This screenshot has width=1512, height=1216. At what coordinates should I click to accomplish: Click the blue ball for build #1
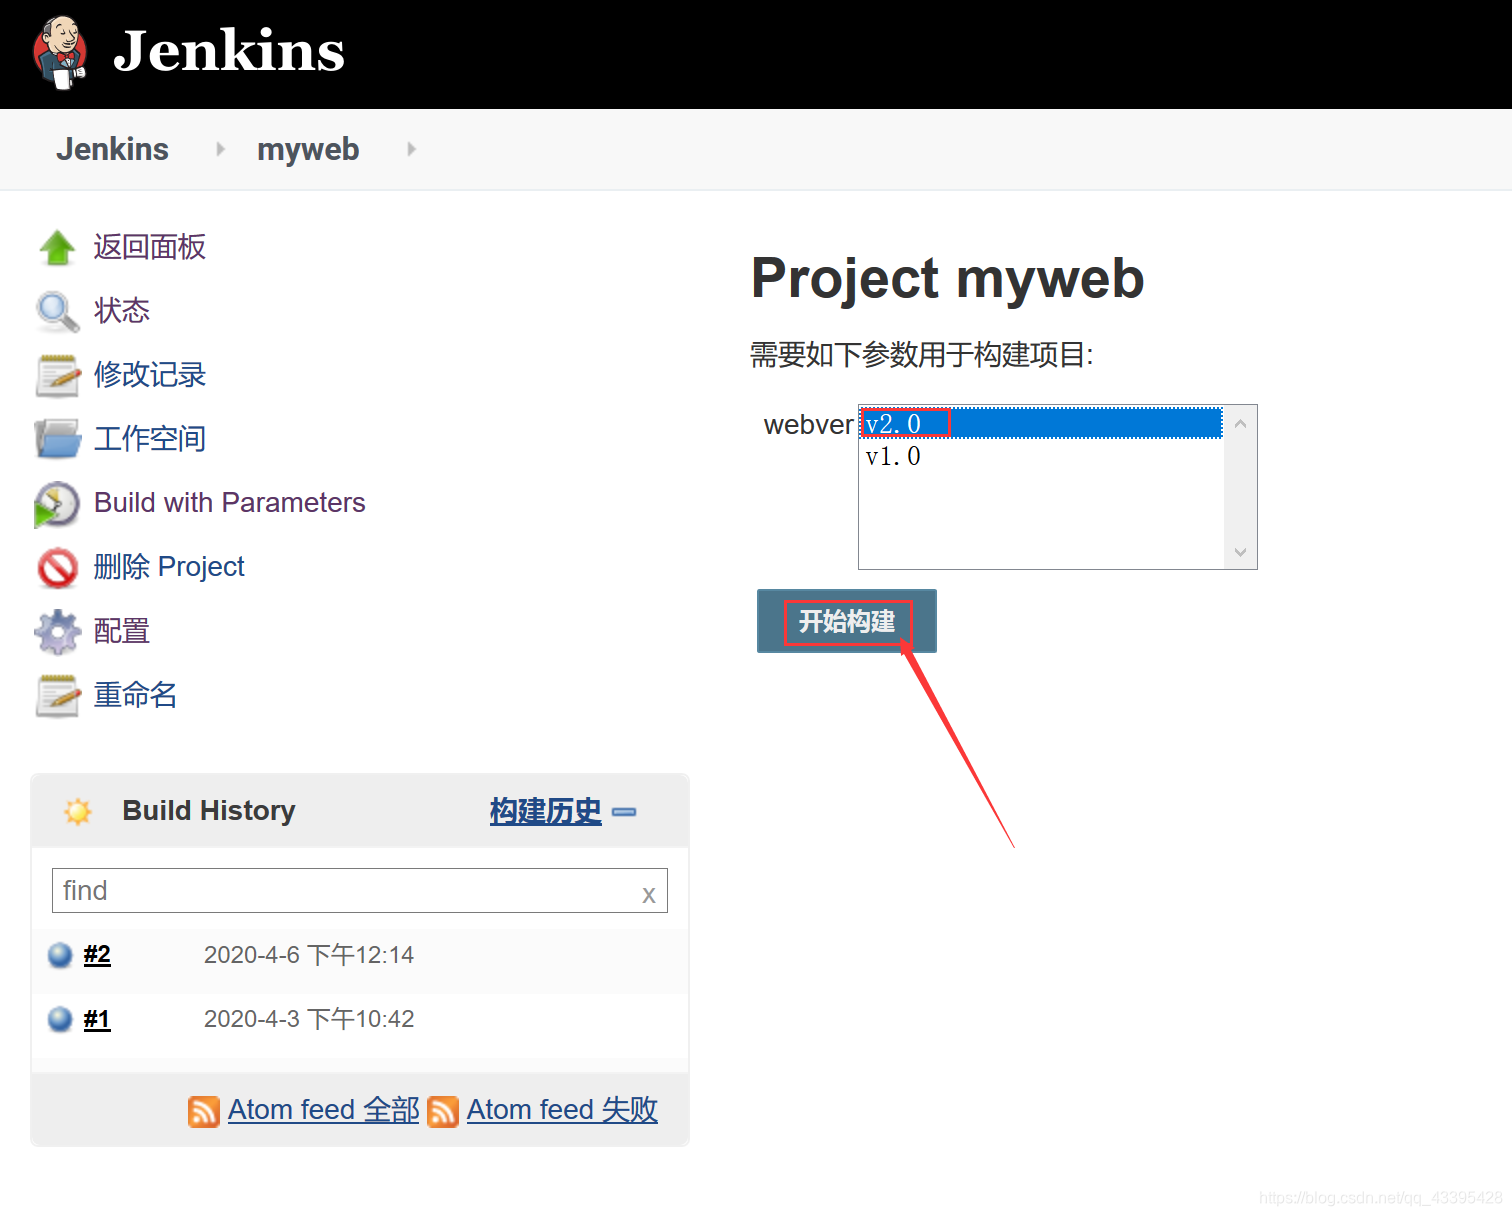(x=60, y=1019)
